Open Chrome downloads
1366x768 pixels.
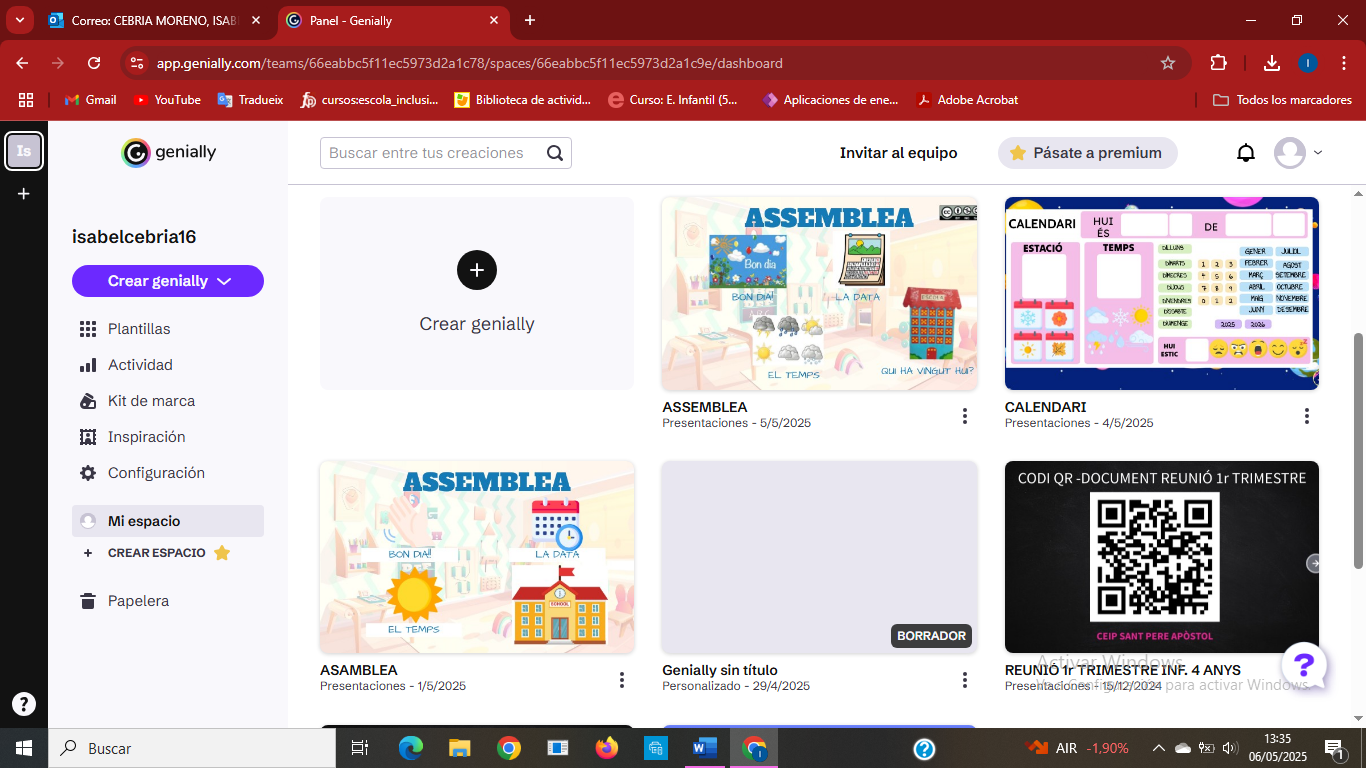pyautogui.click(x=1272, y=63)
